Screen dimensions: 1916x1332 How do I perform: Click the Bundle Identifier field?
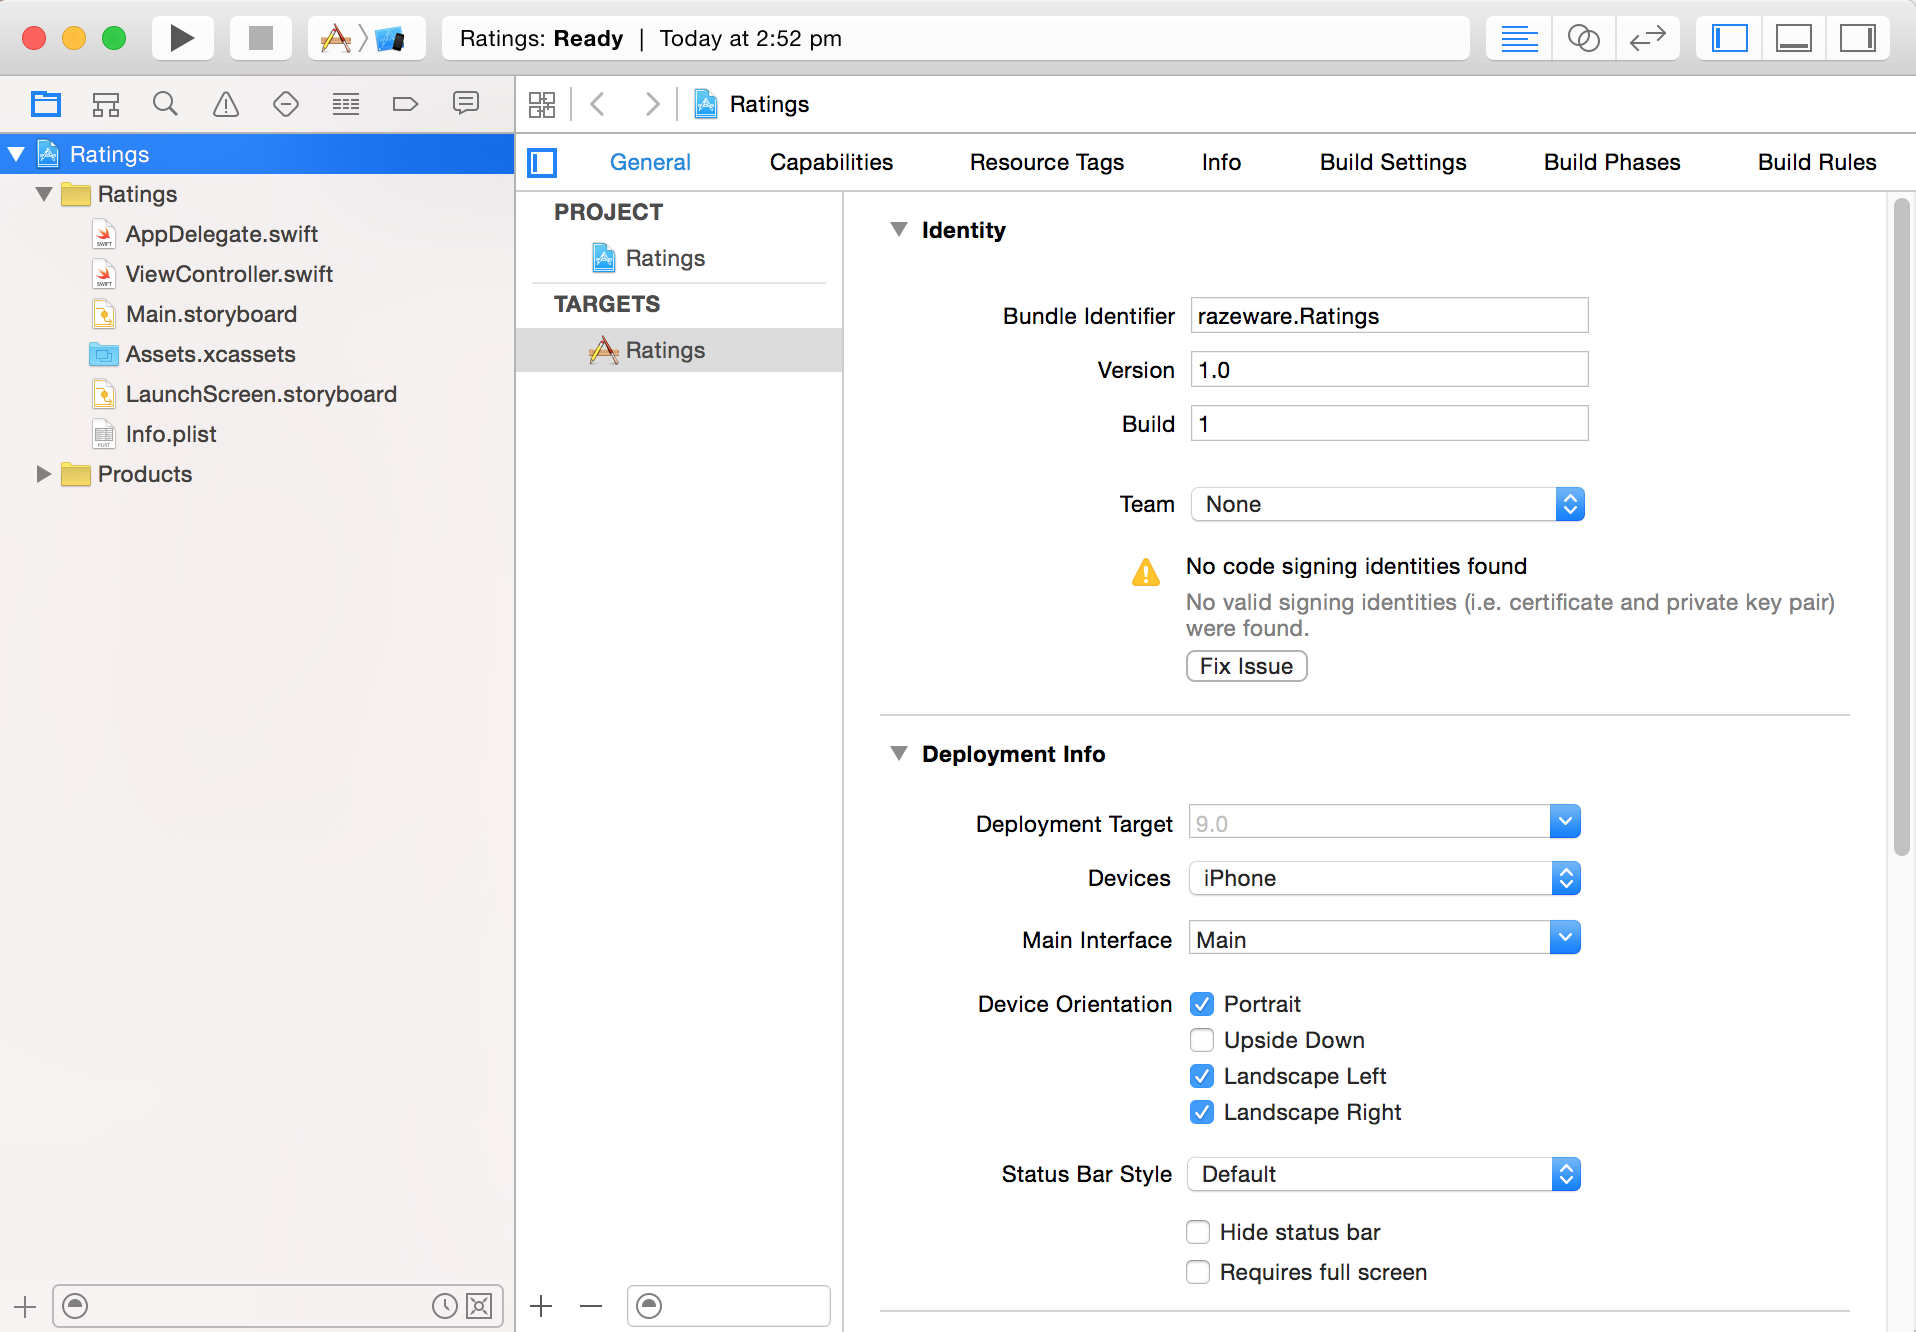pos(1389,316)
